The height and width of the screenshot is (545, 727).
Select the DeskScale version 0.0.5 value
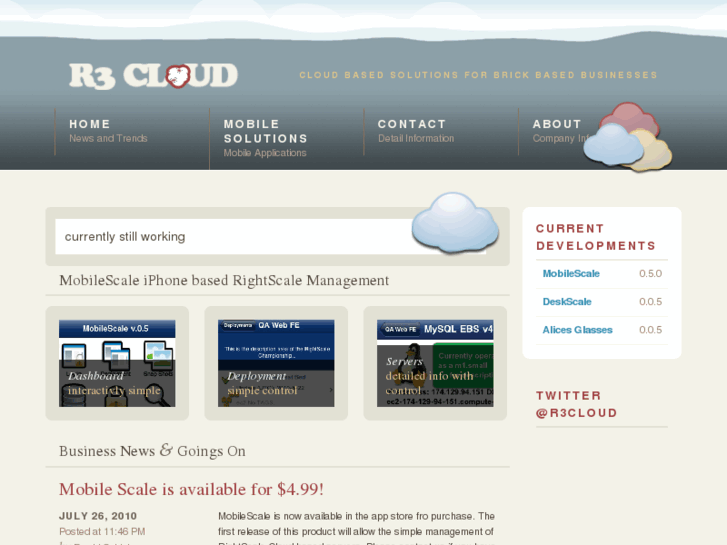[x=650, y=301]
